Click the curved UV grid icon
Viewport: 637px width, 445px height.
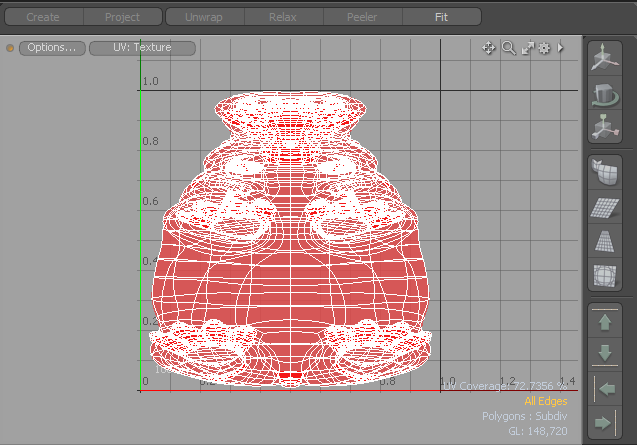point(603,174)
